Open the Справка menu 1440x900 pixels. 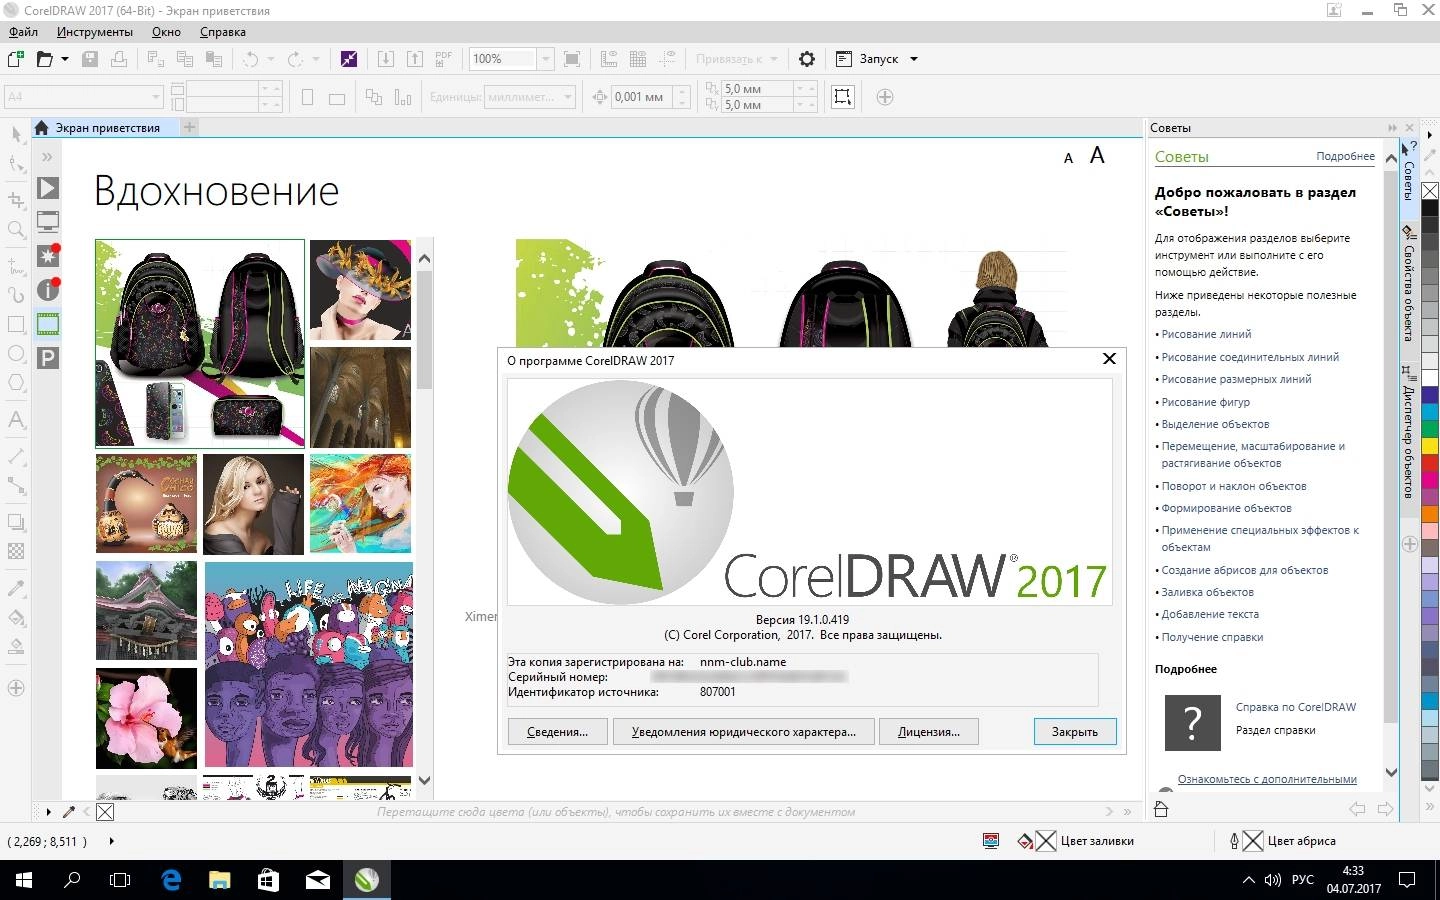pos(223,32)
